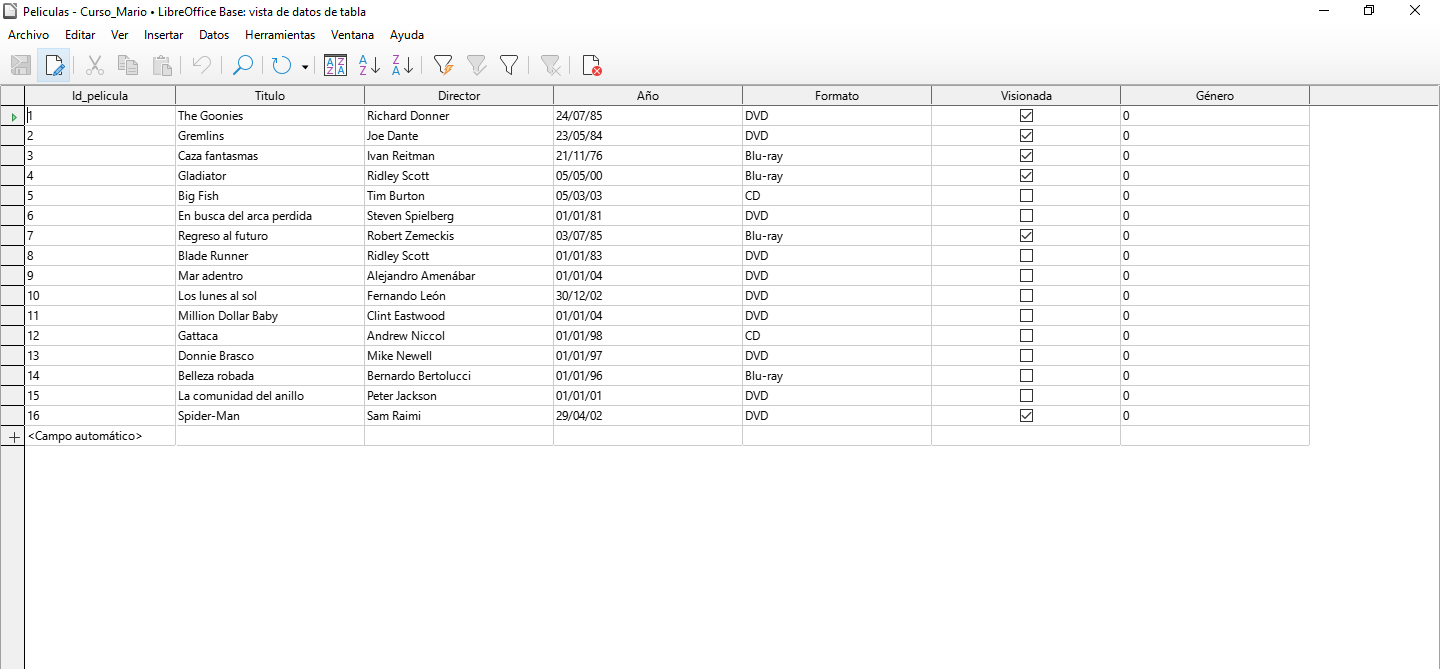Open the Ayuda menu
Viewport: 1440px width, 669px height.
click(407, 34)
